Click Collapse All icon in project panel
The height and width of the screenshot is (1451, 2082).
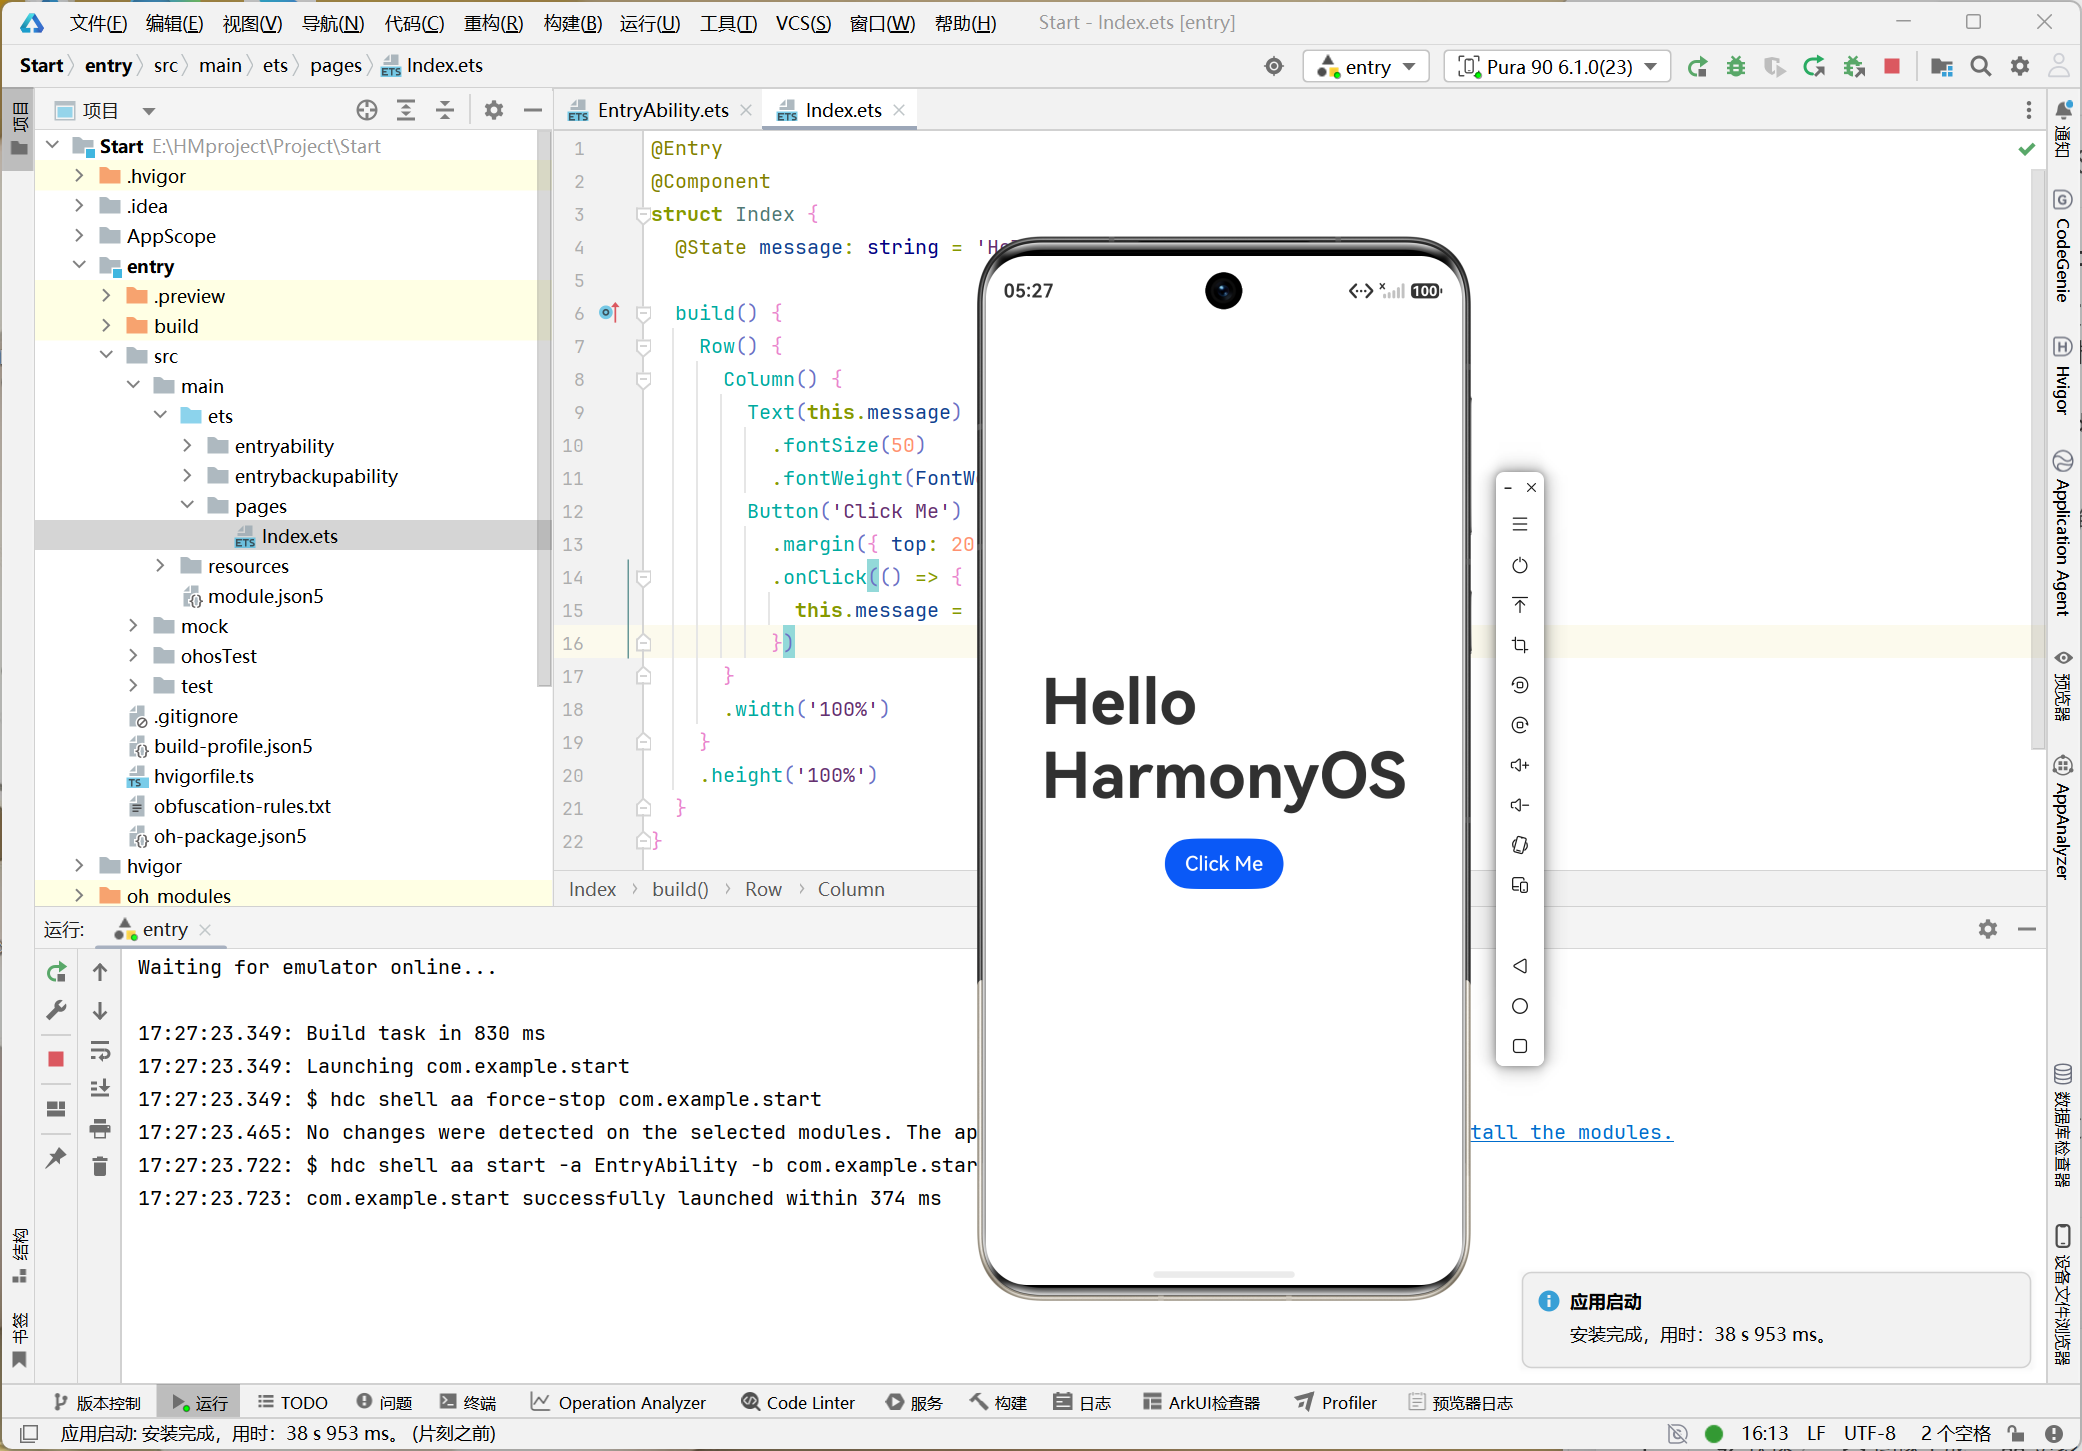tap(445, 110)
